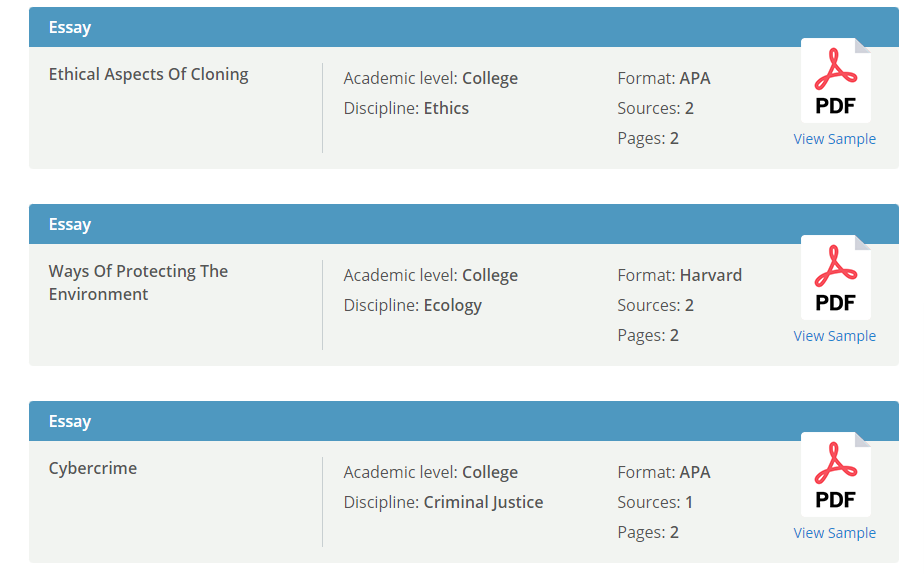Open the PDF icon for Ethical Aspects Of Cloning
Image resolution: width=924 pixels, height=574 pixels.
pos(835,81)
